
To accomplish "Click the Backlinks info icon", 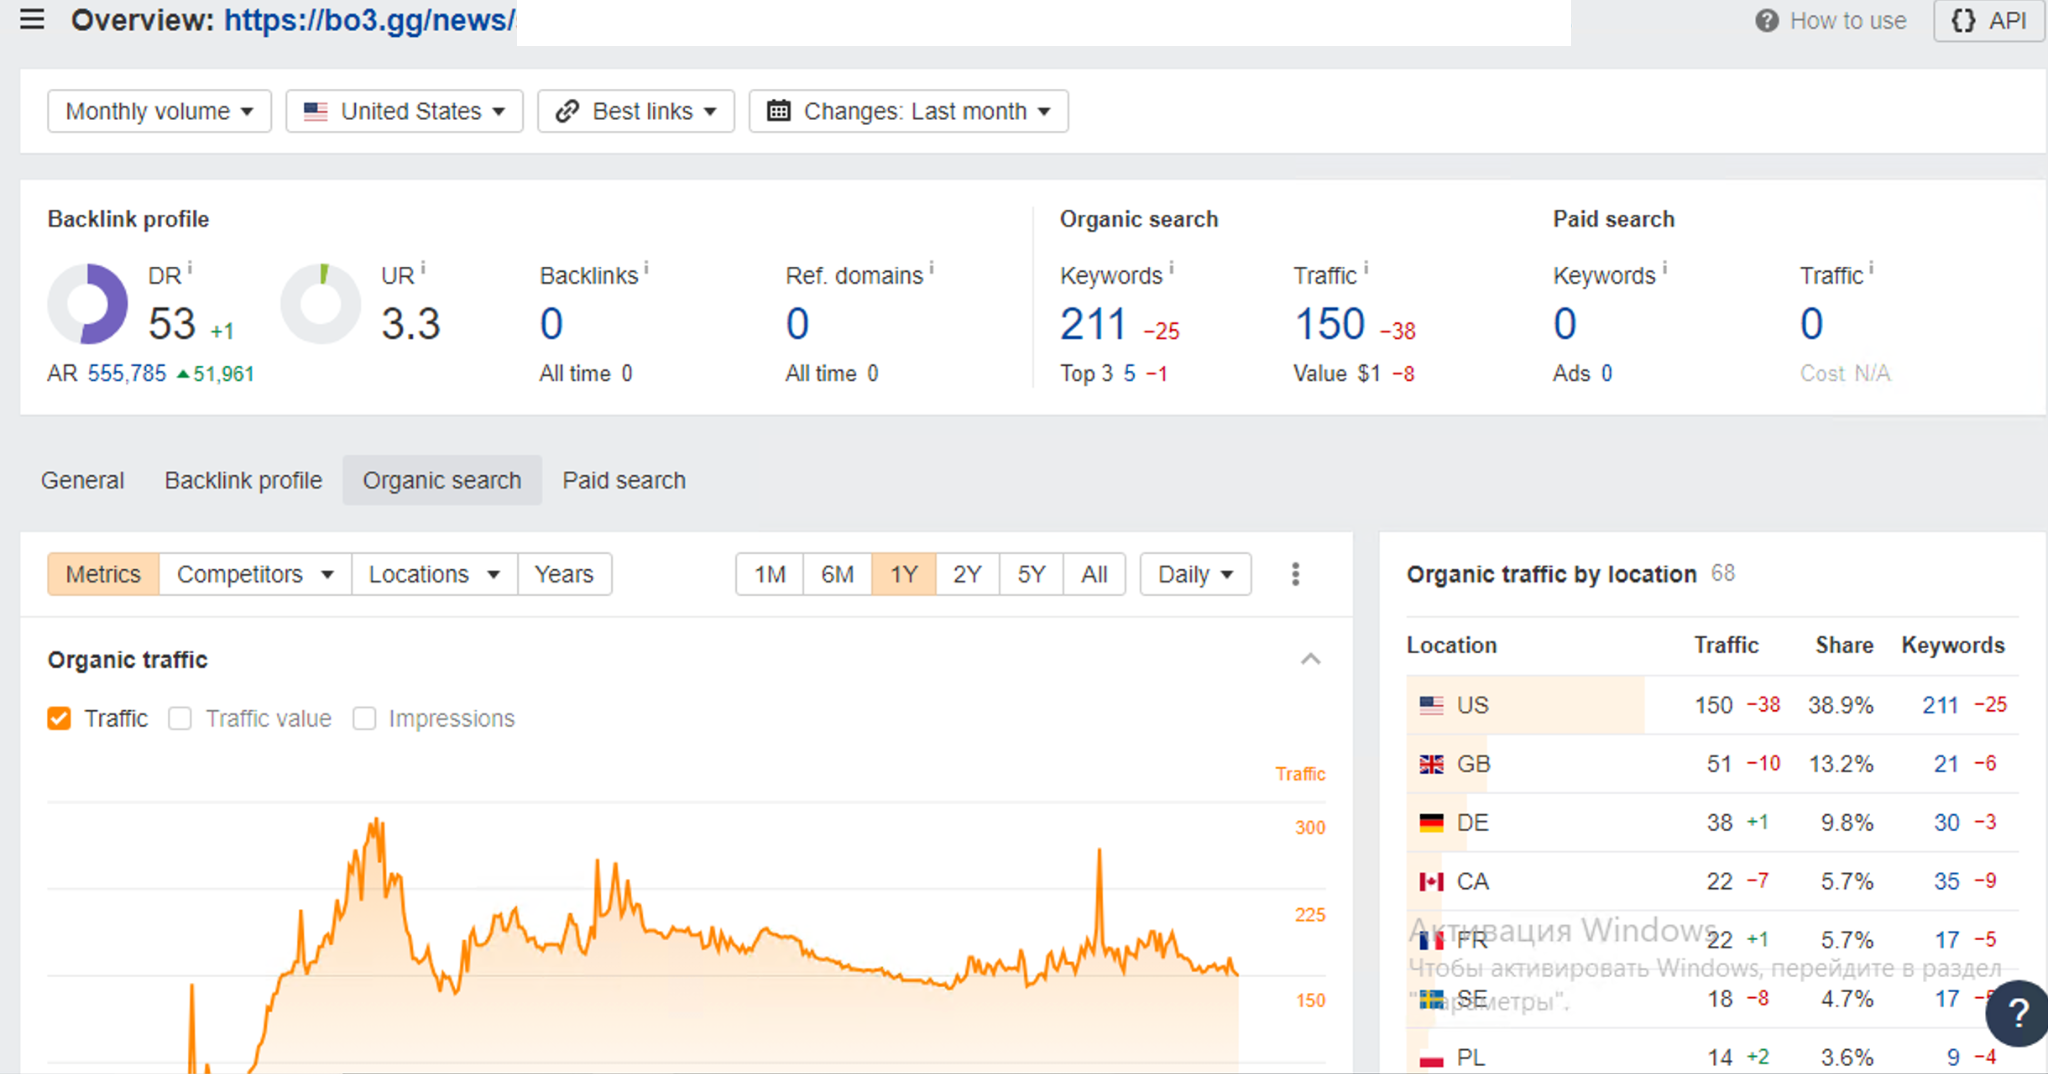I will tap(646, 269).
